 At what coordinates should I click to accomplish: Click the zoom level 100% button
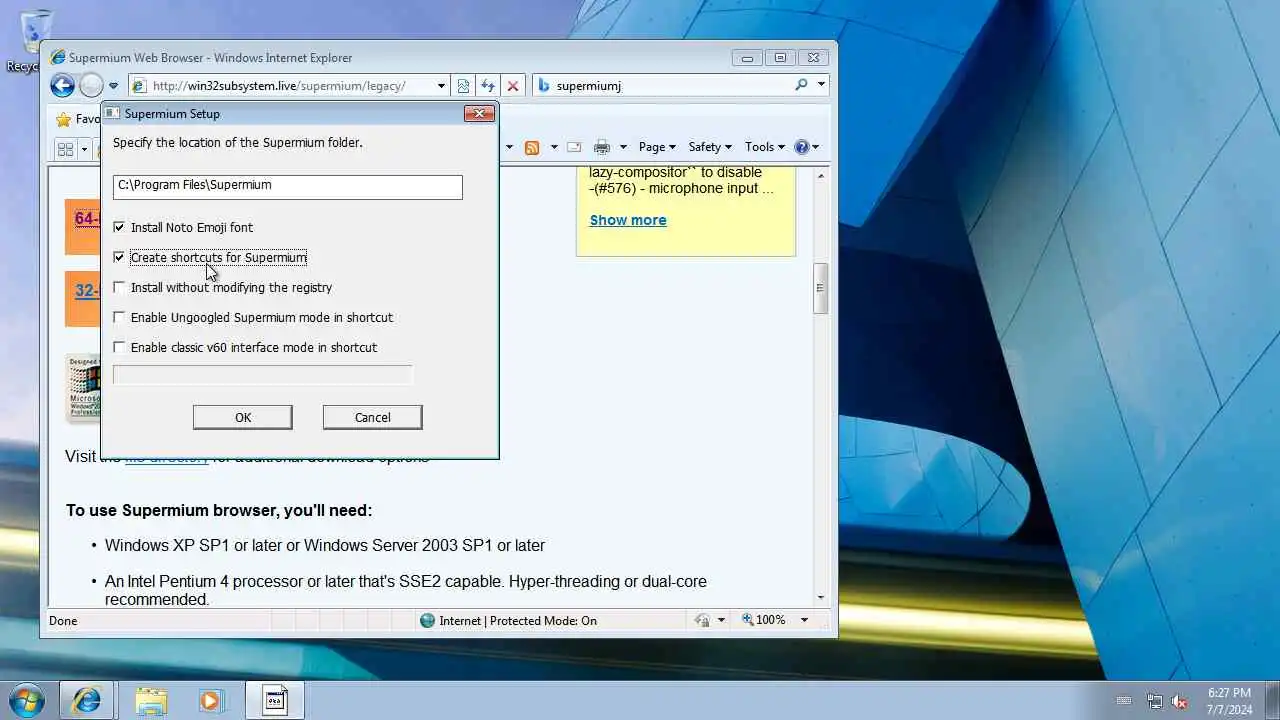pyautogui.click(x=764, y=620)
